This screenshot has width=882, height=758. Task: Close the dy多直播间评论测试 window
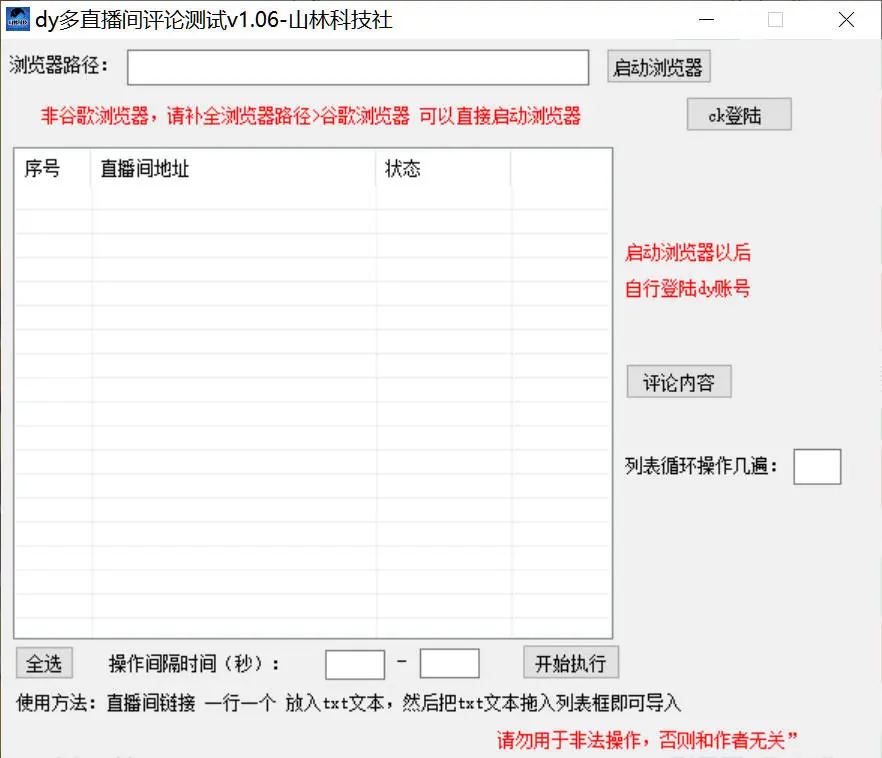tap(846, 20)
